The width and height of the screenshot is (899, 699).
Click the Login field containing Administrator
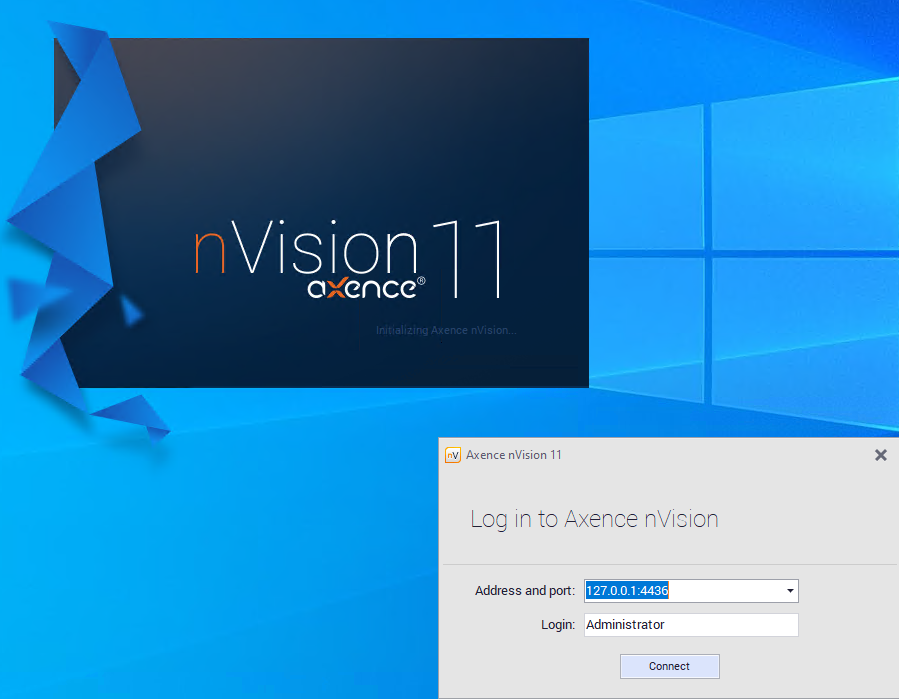[x=690, y=625]
